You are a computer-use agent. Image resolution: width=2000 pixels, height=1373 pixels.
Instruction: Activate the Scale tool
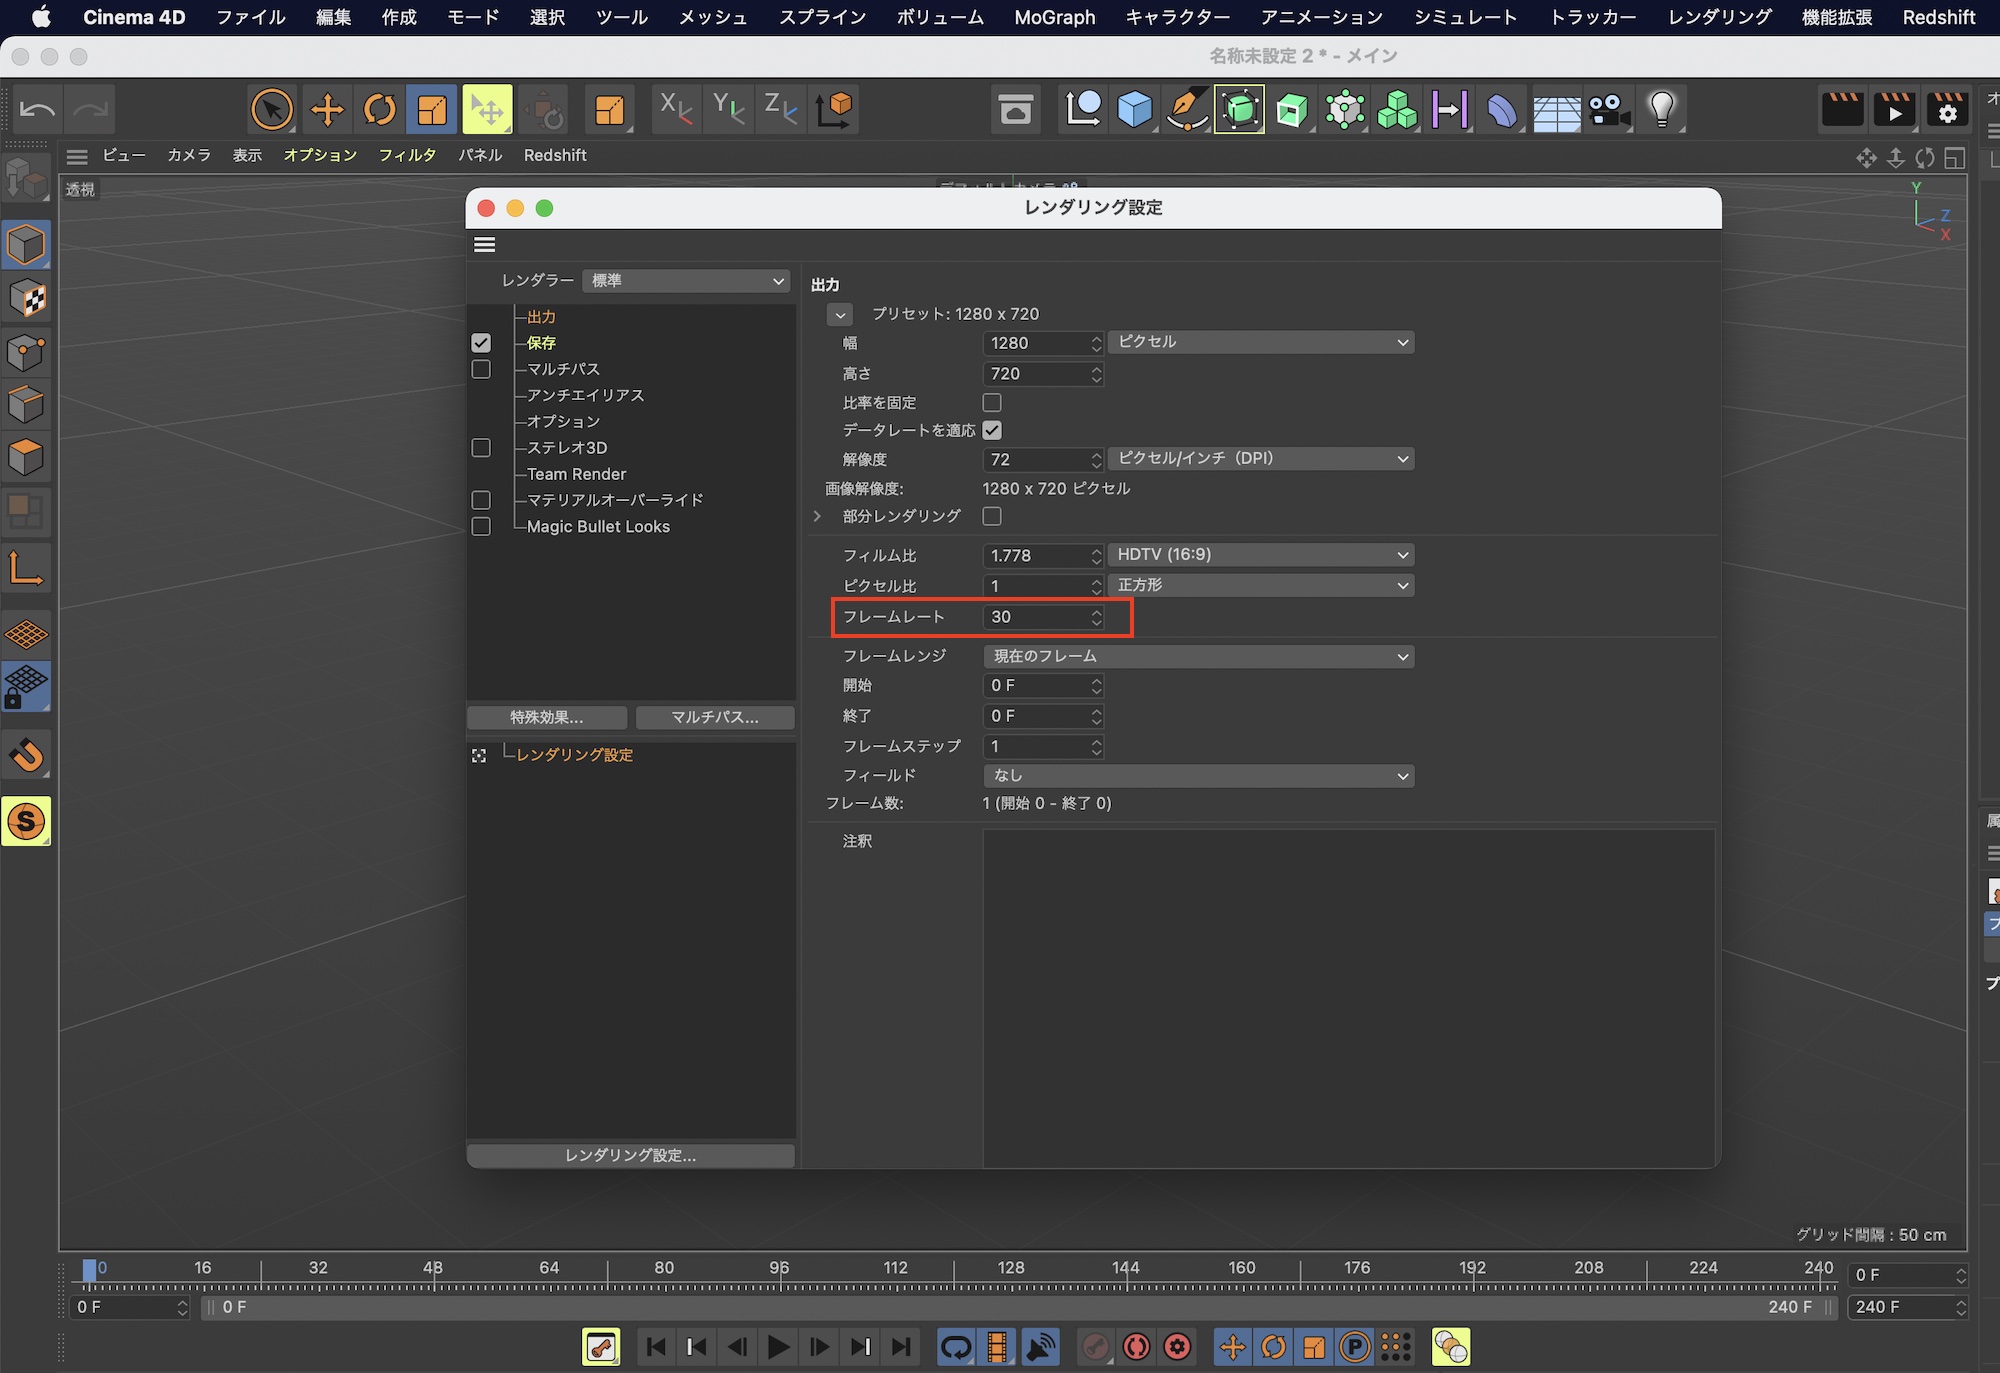(432, 109)
